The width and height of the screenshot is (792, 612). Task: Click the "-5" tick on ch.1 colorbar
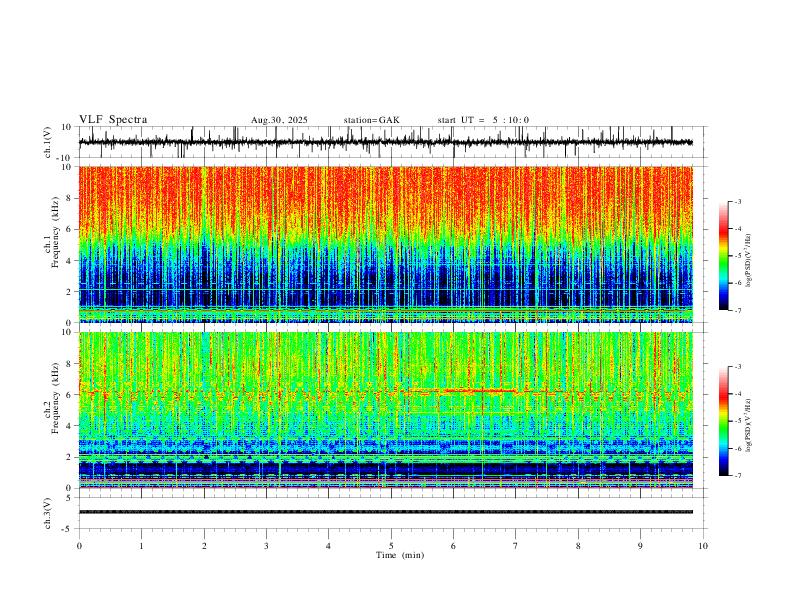(x=737, y=256)
